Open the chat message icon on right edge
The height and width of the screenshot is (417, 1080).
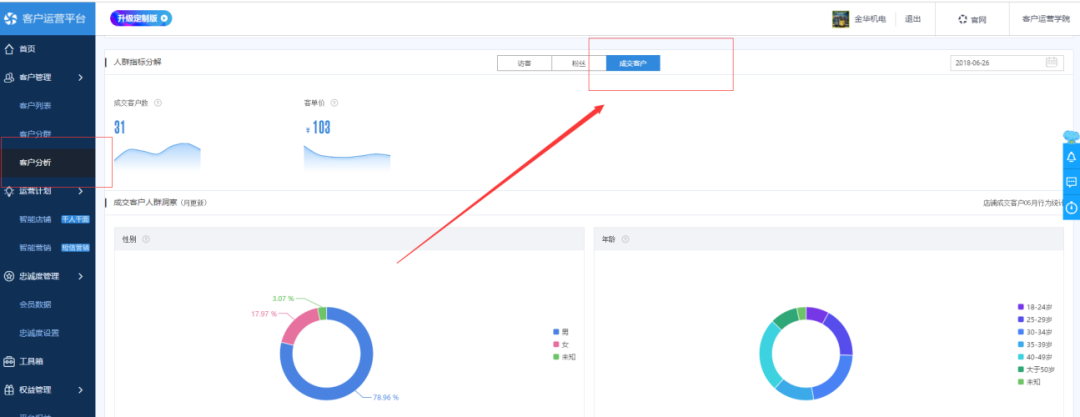1071,182
